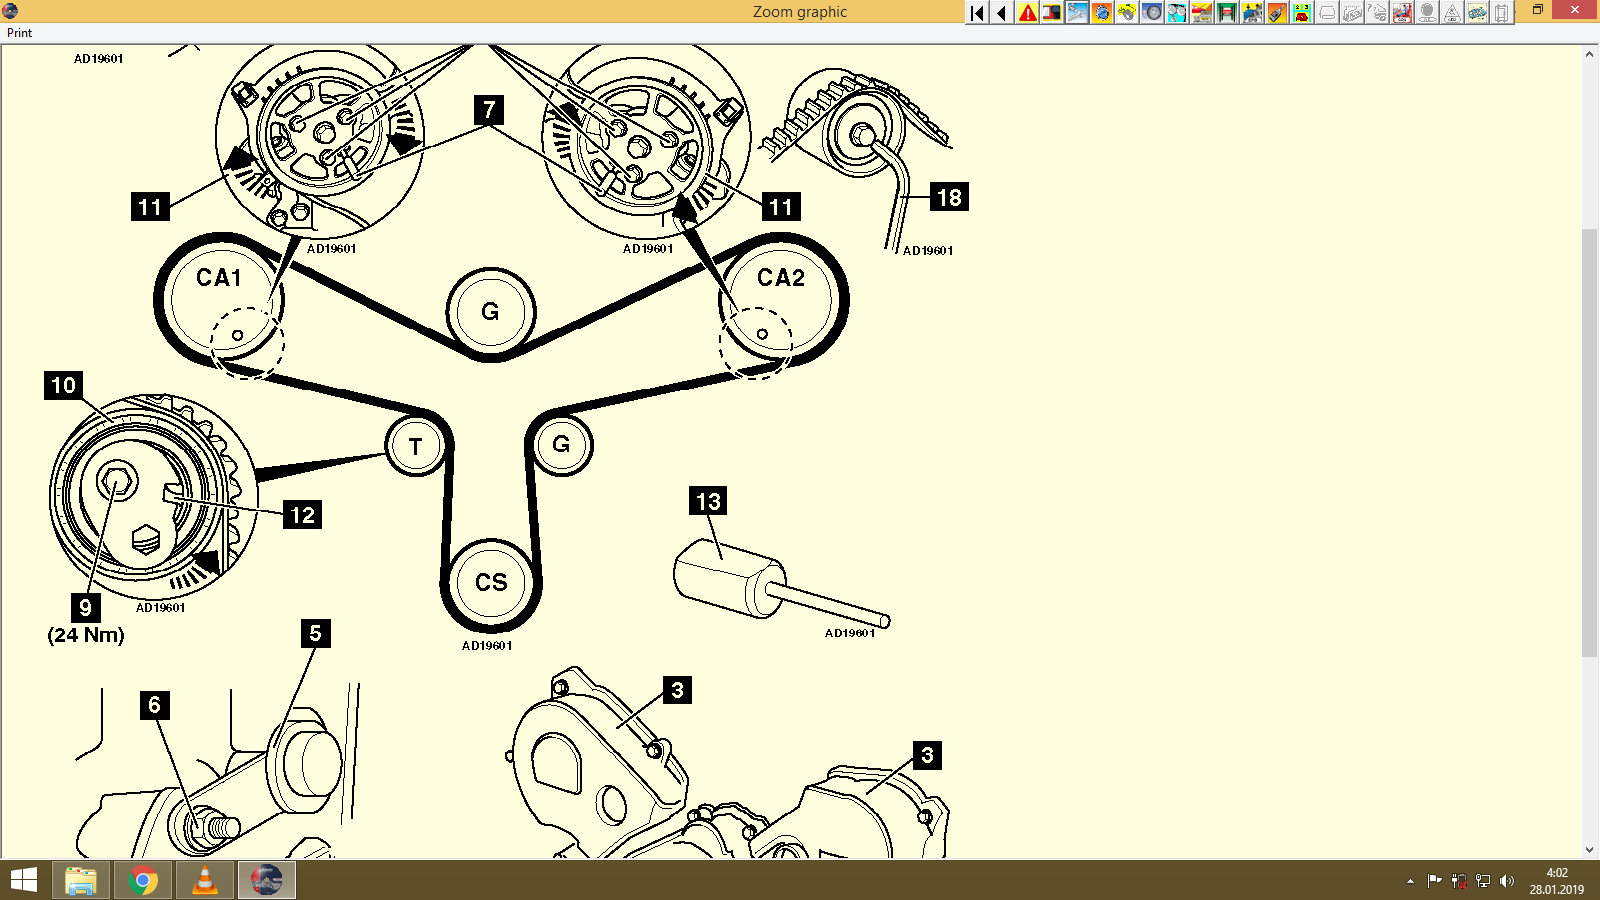1600x900 pixels.
Task: Select the wrench and screwdriver tools icon
Action: click(1076, 12)
